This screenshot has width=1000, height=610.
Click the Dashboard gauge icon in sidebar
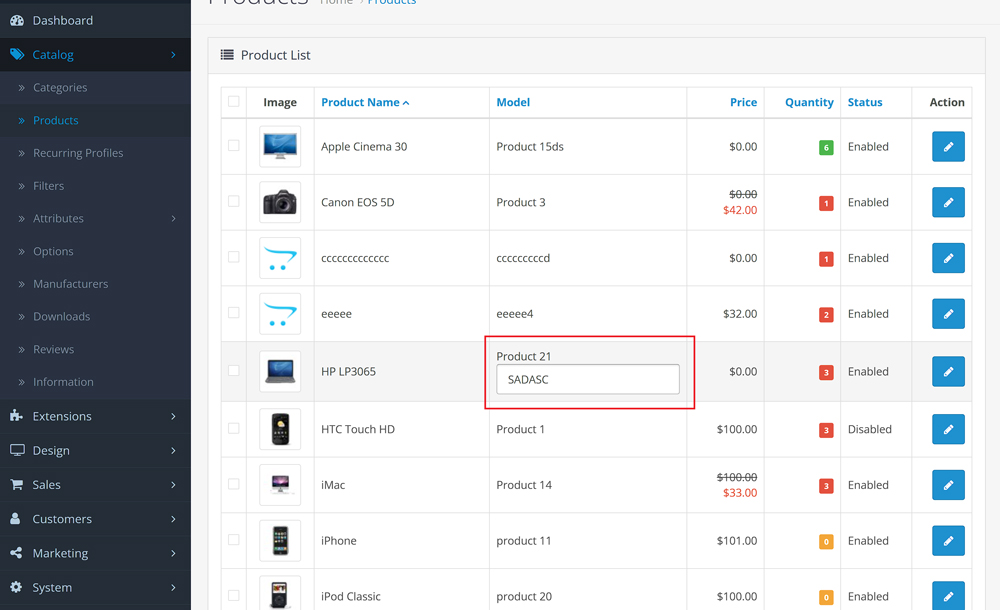(17, 20)
